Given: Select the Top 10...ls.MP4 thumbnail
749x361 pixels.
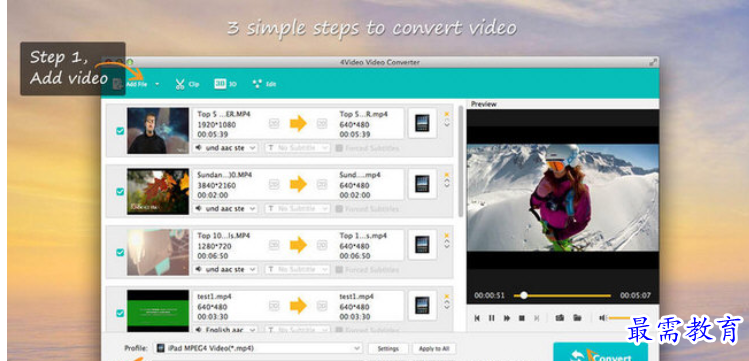Looking at the screenshot, I should coord(158,252).
